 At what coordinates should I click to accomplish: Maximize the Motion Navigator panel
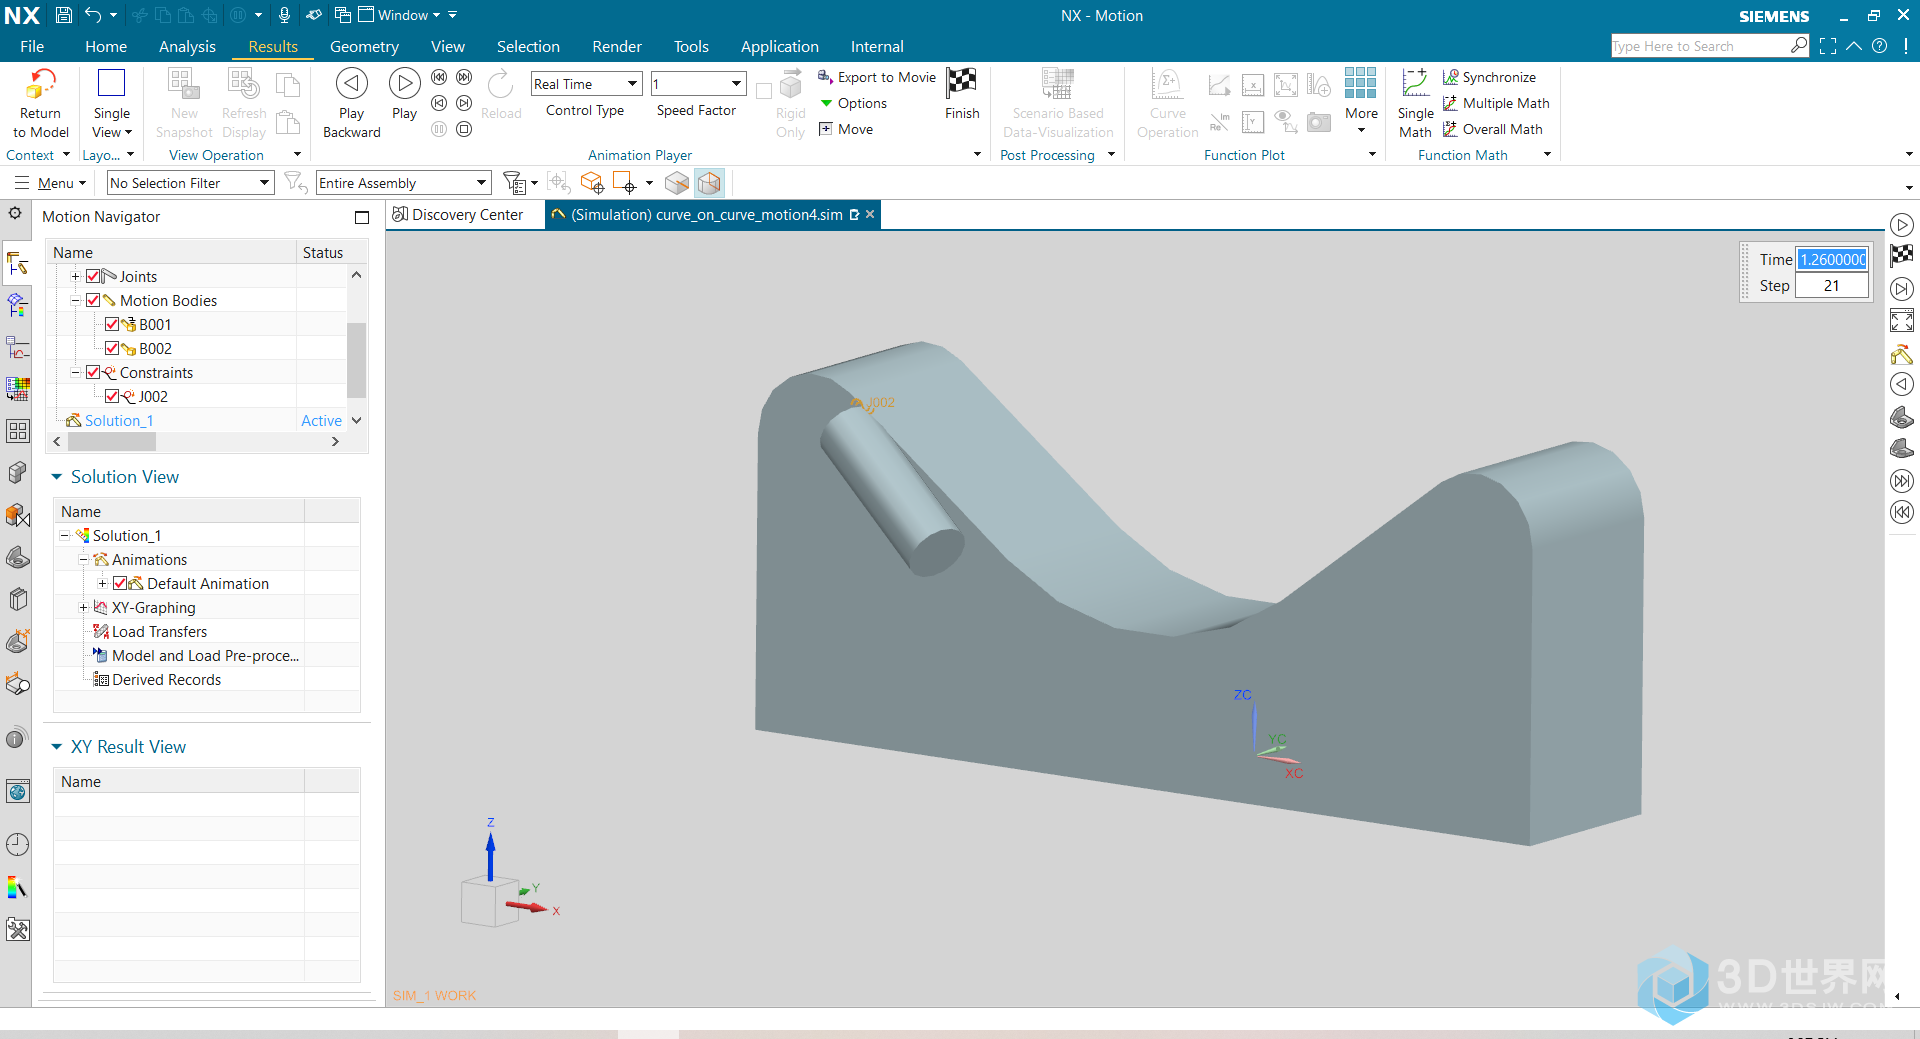362,217
